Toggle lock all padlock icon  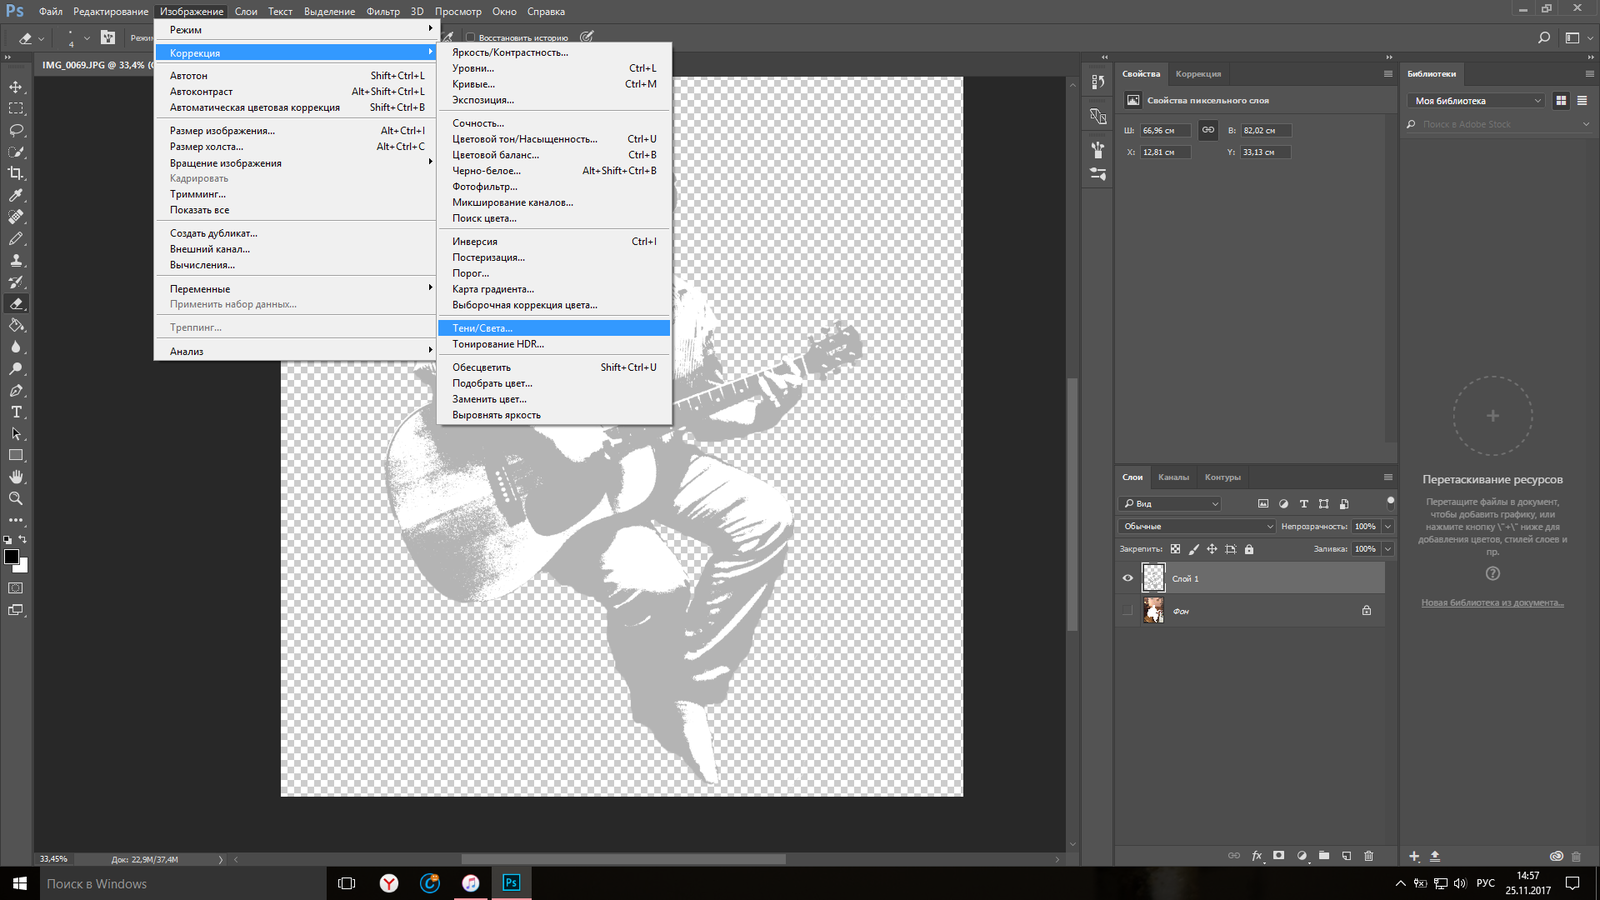pos(1249,549)
